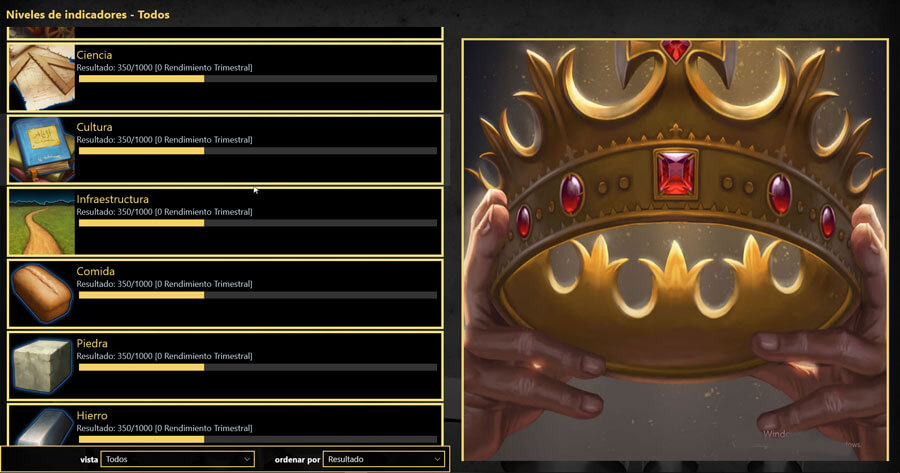Click the Infraestructura progress bar
Viewport: 900px width, 473px height.
coord(258,223)
